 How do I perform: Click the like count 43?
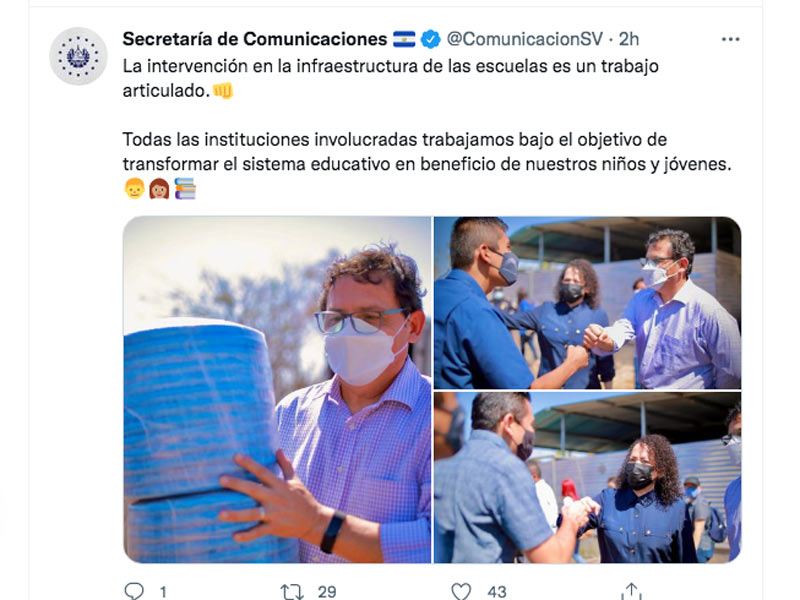coord(496,592)
